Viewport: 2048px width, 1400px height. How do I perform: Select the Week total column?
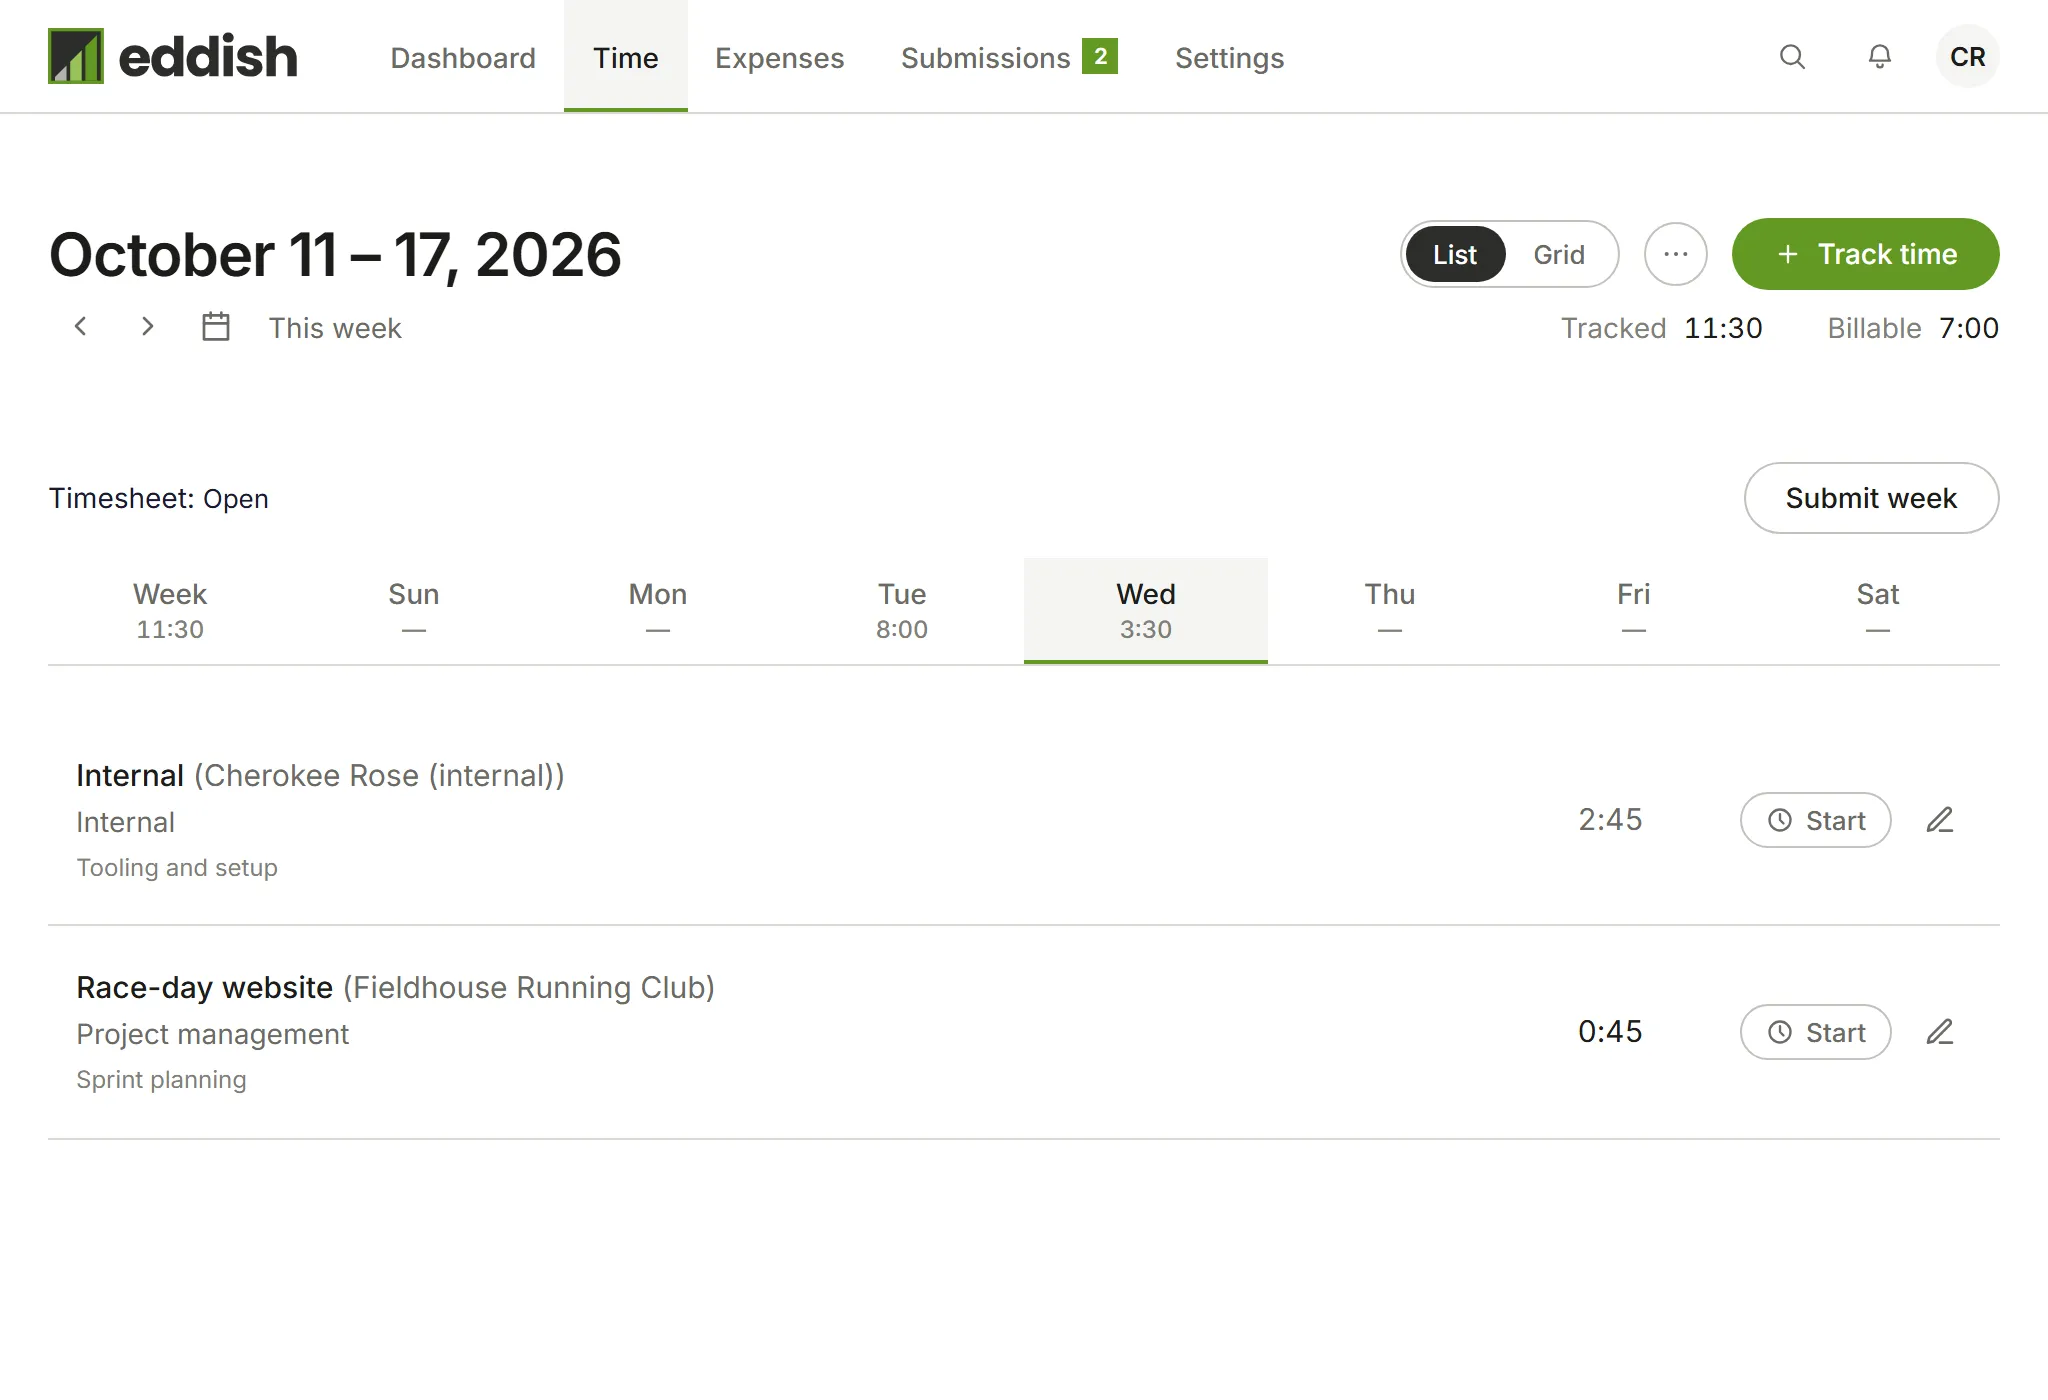[170, 610]
